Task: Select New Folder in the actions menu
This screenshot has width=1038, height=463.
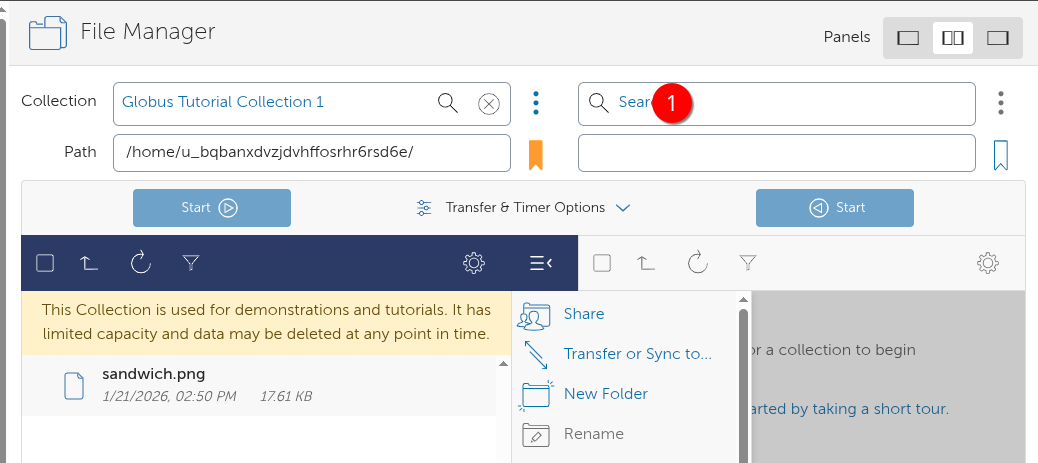Action: click(x=605, y=394)
